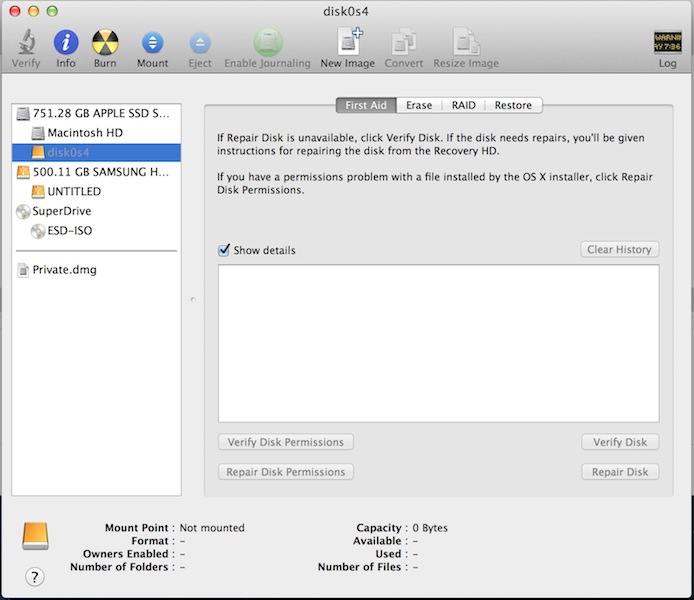Viewport: 694px width, 600px height.
Task: Click the disk0s4 window title
Action: coord(346,11)
